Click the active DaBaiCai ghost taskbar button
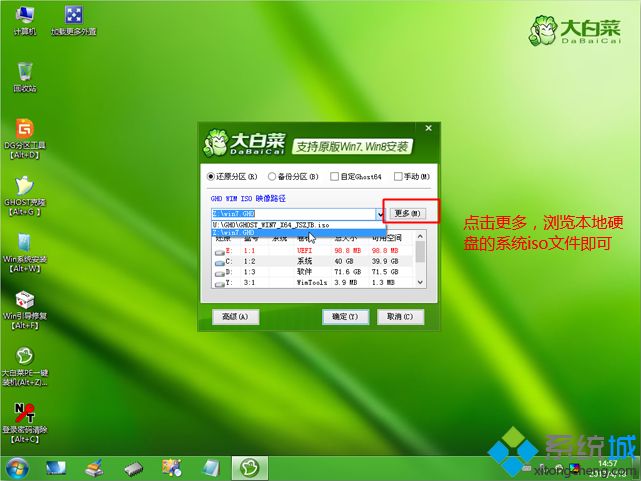Viewport: 641px width, 481px height. coord(250,468)
